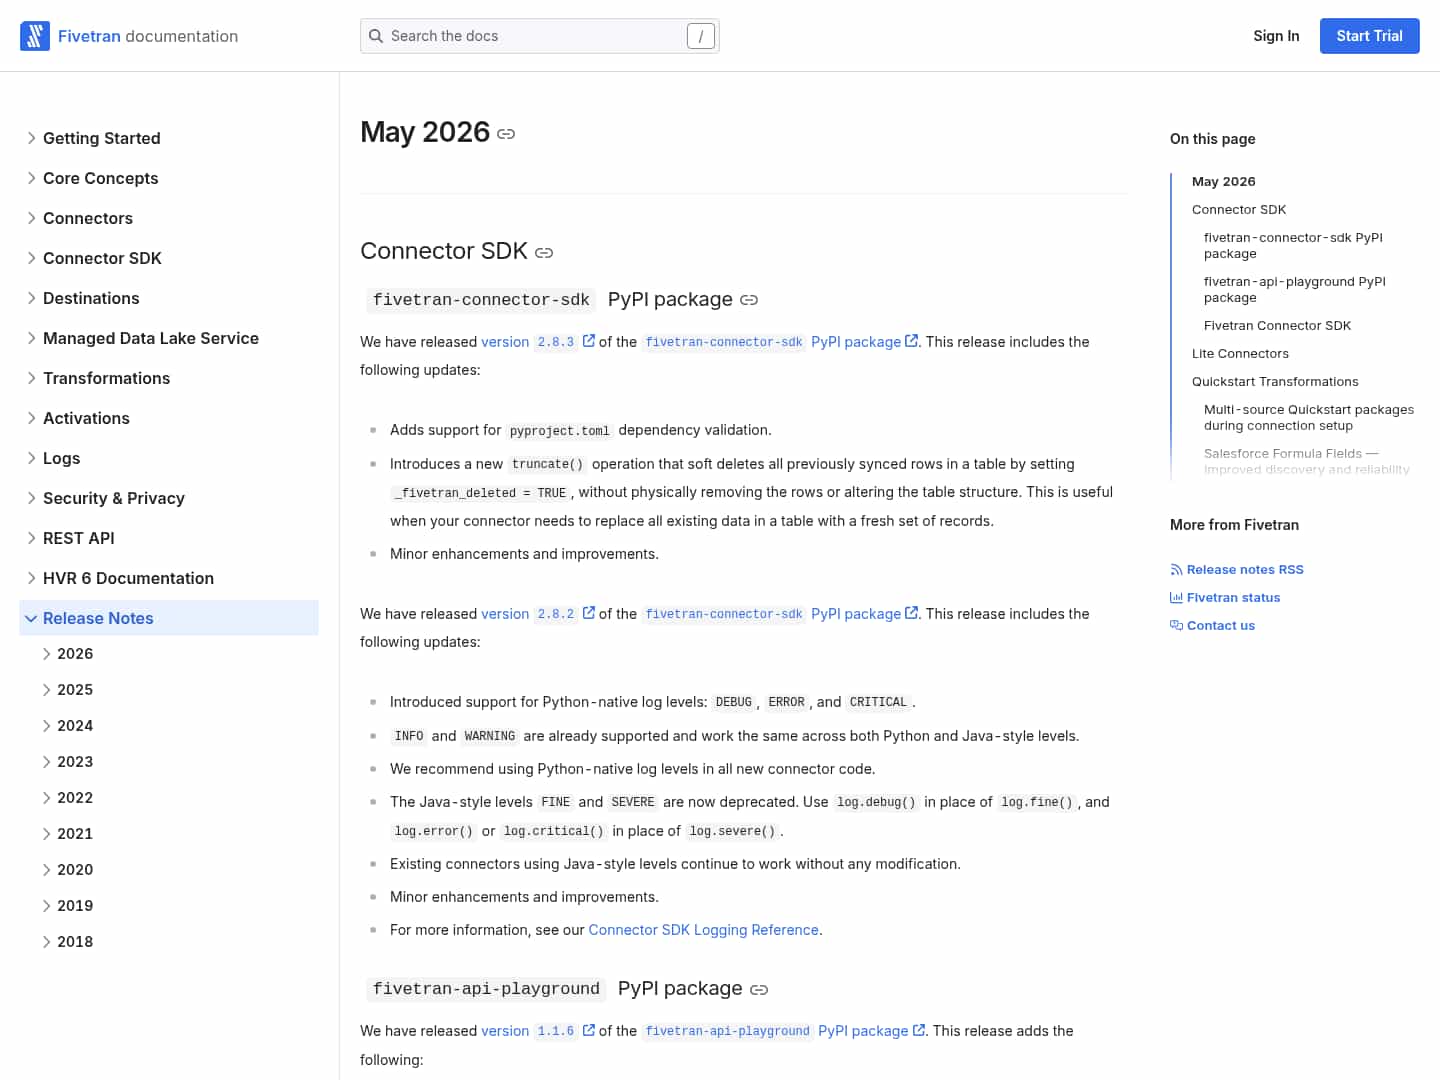1440x1080 pixels.
Task: Open 2019 release notes
Action: point(75,906)
